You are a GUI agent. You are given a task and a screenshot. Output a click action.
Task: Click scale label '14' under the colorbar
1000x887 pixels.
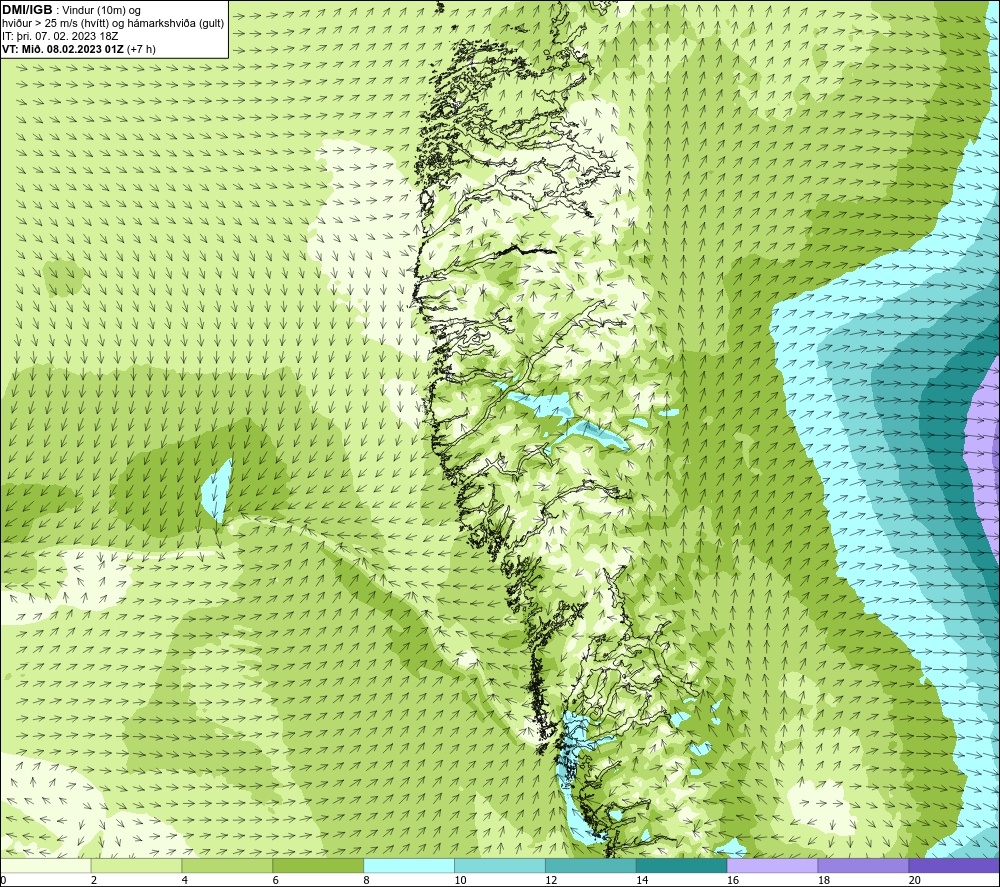click(642, 881)
